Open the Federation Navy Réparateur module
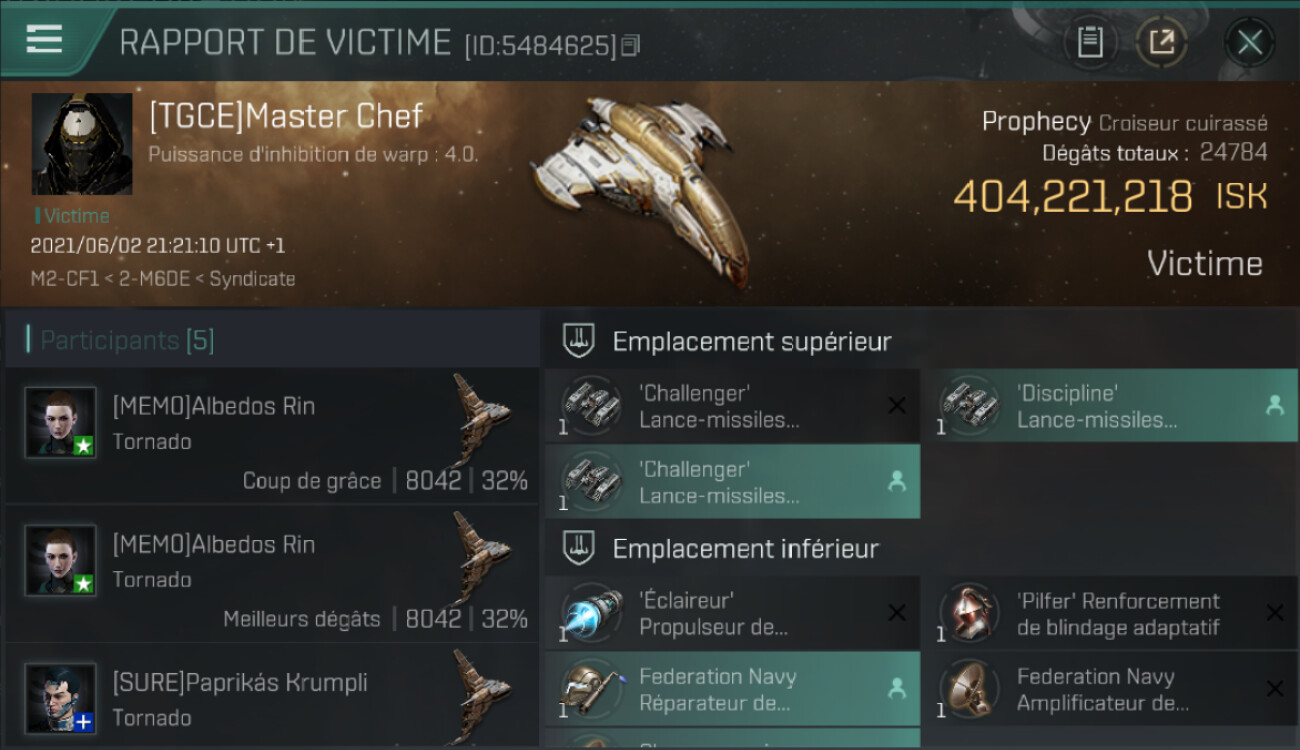1300x750 pixels. [732, 690]
